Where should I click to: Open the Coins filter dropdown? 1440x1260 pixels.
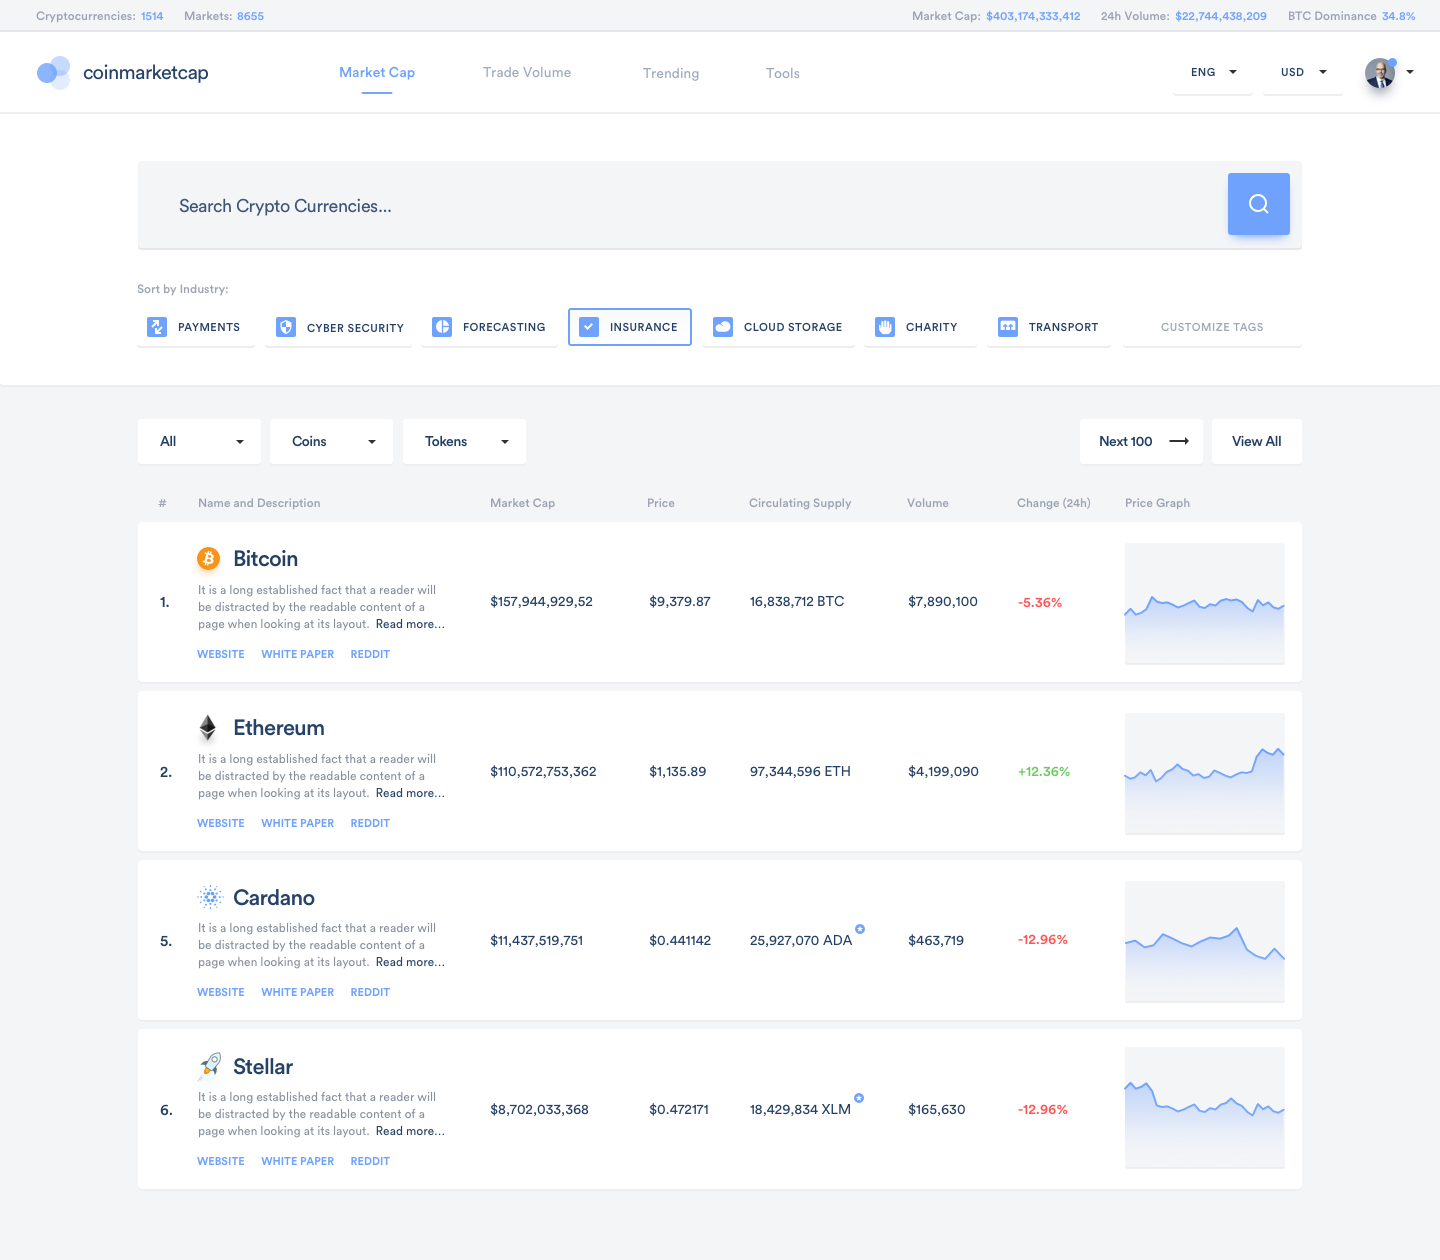click(332, 441)
